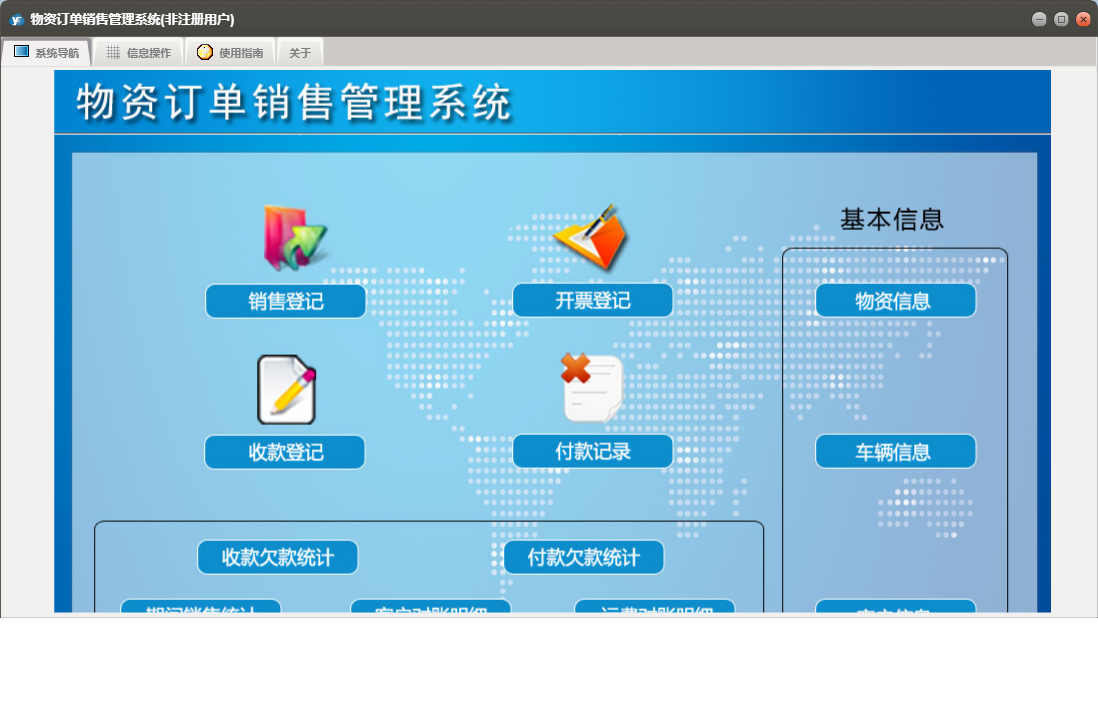Select the 关于 tab
1098x719 pixels.
(300, 53)
